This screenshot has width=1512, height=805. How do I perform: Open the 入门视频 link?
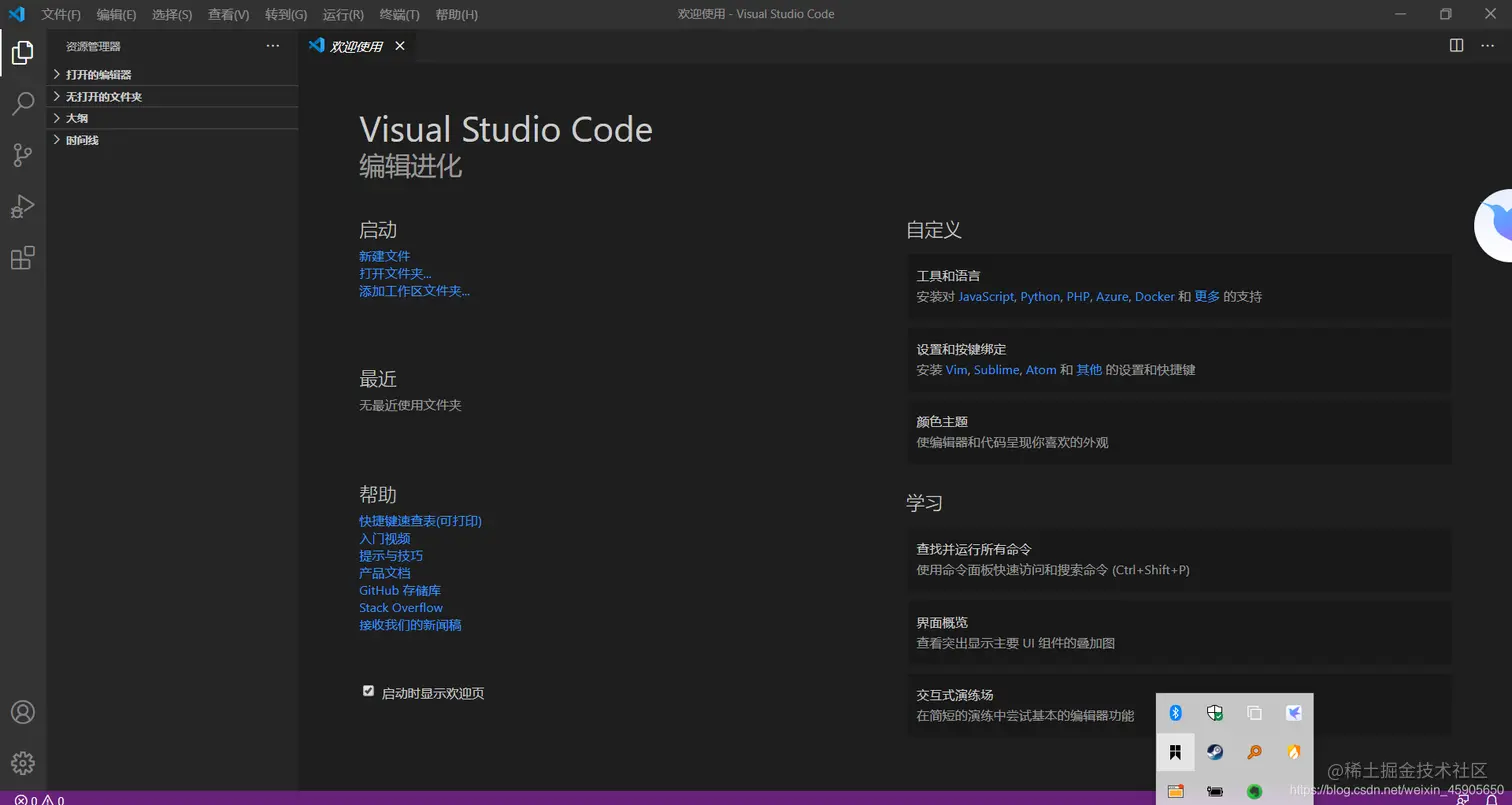[x=384, y=538]
